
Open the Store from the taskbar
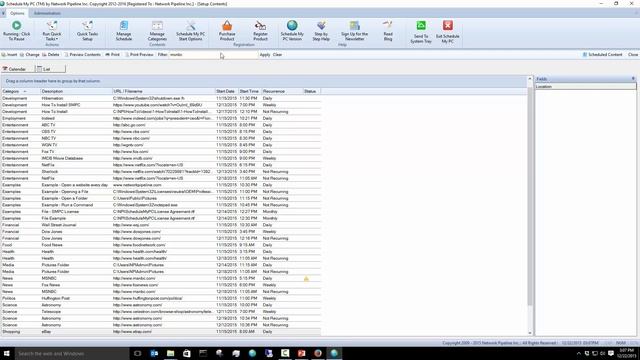187,353
